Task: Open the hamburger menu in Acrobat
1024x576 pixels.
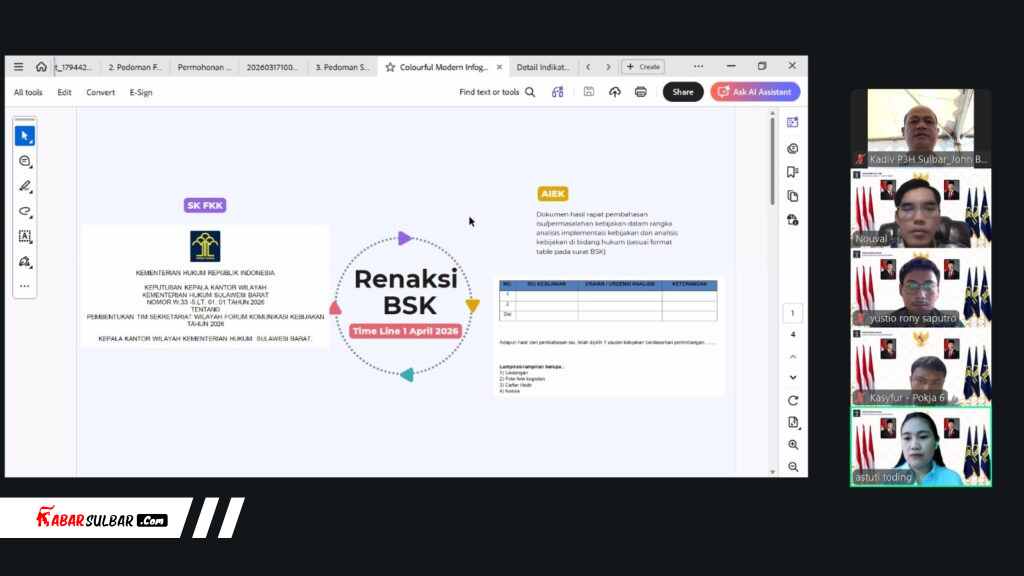Action: click(18, 67)
